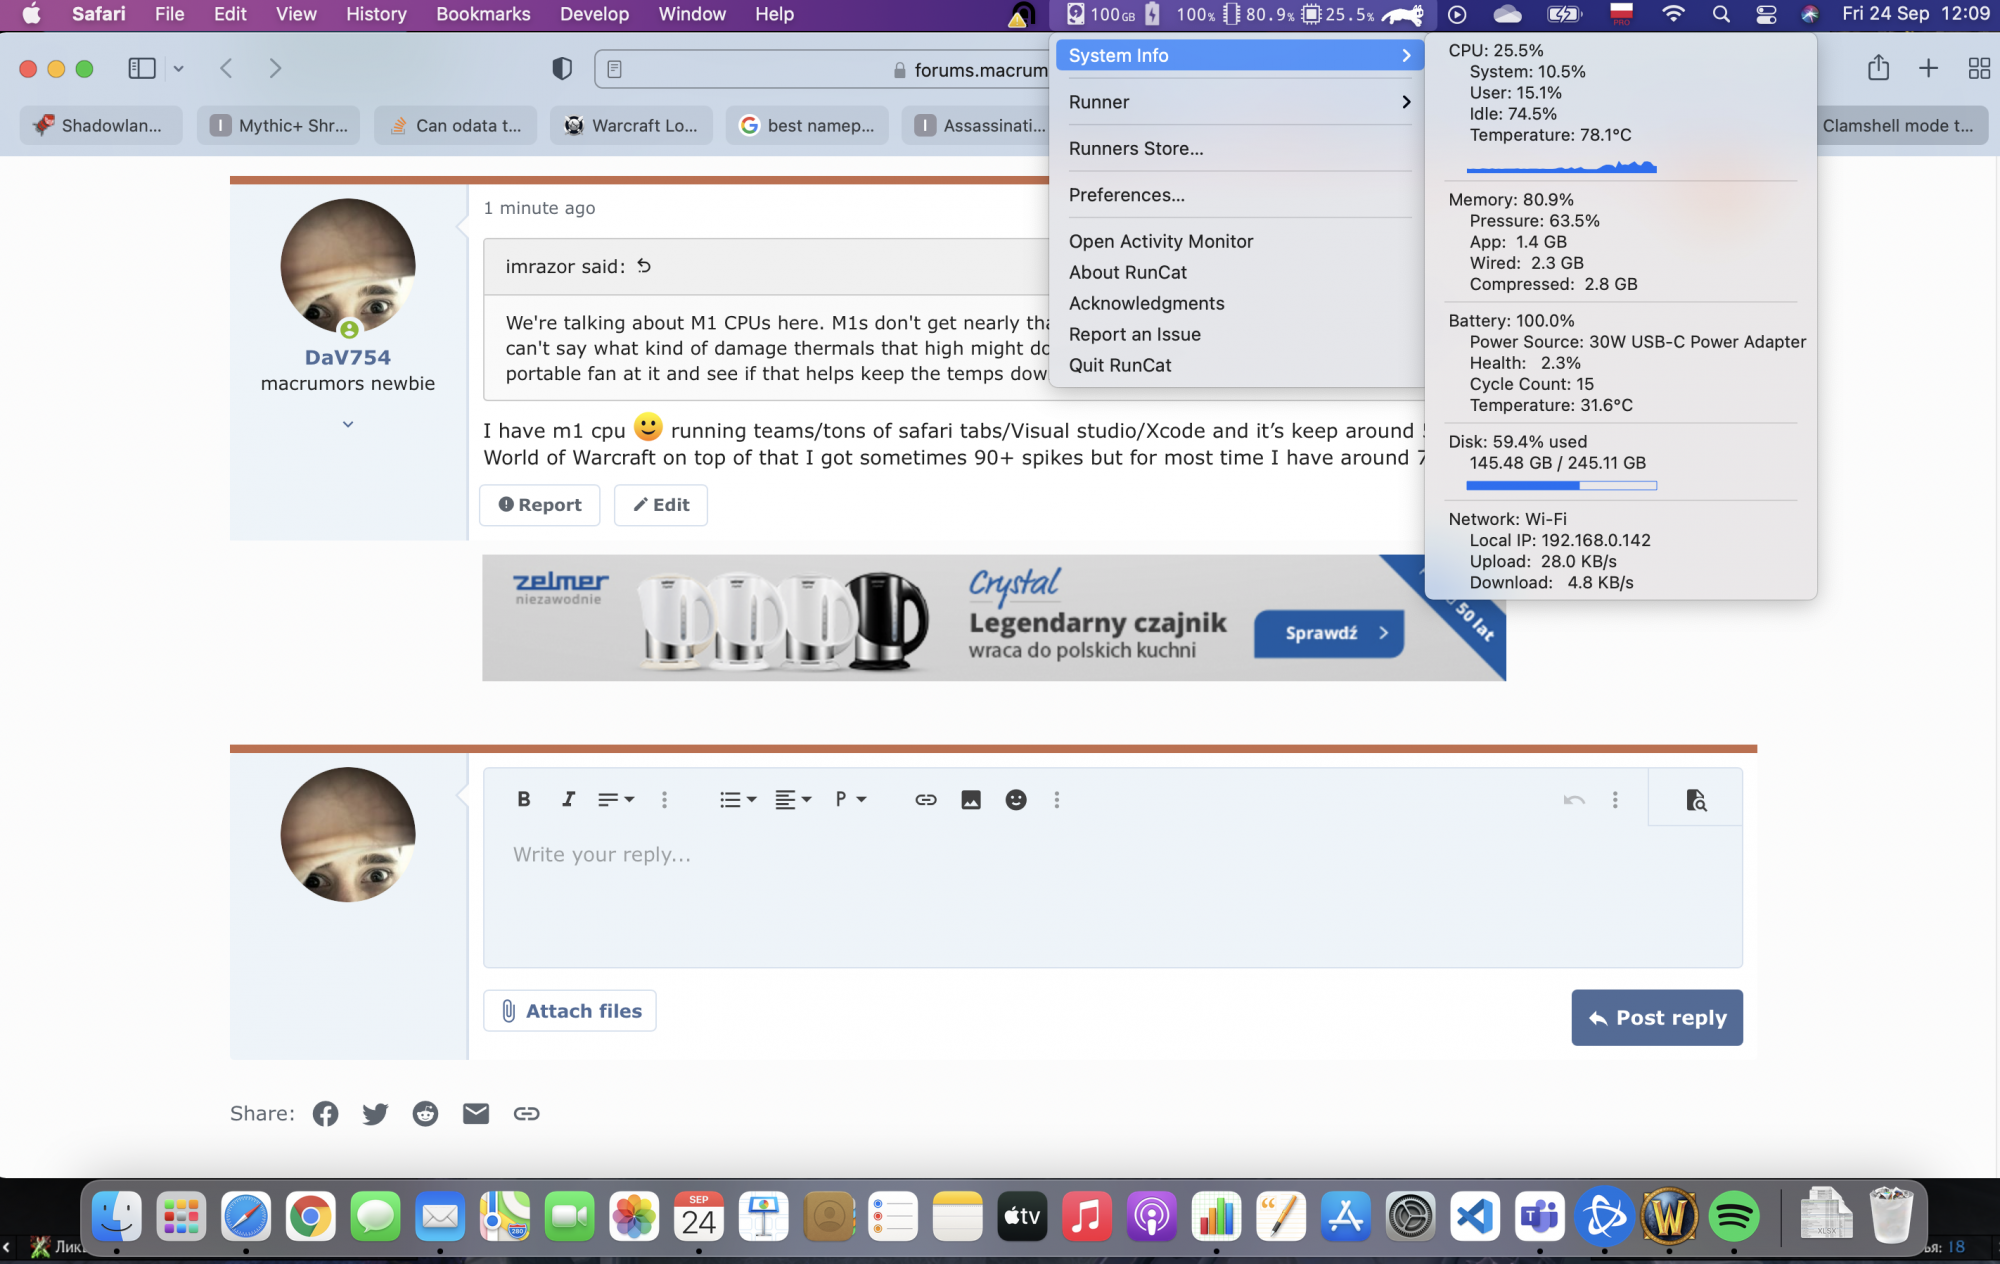This screenshot has height=1264, width=2000.
Task: Click the Report button on post
Action: click(540, 505)
